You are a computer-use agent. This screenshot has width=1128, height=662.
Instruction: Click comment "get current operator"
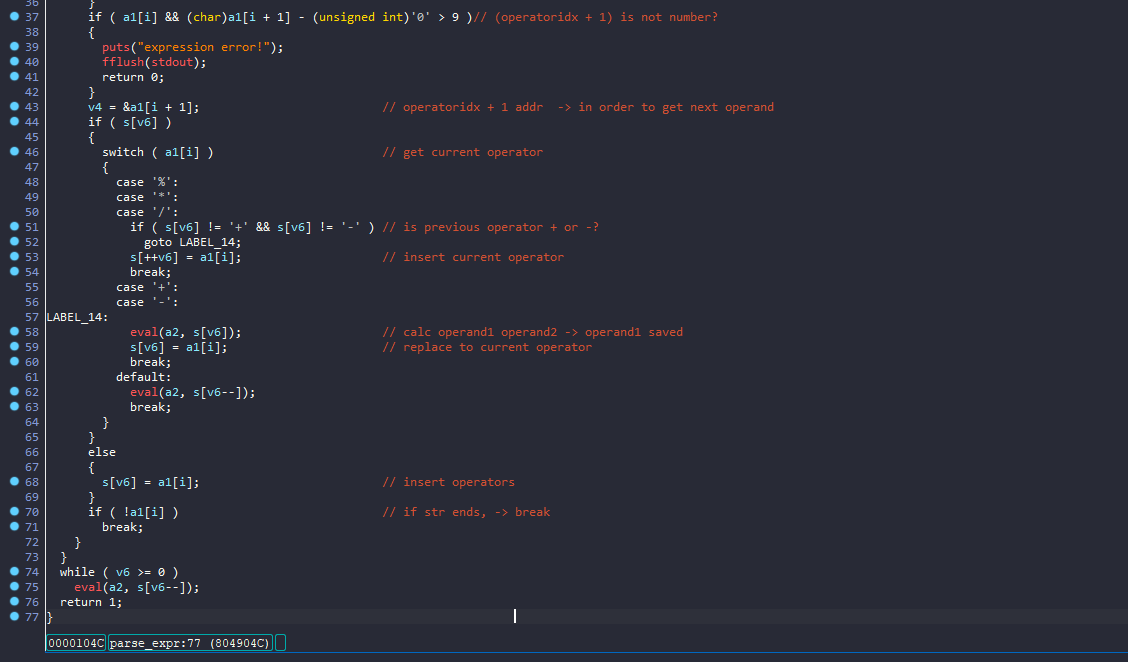tap(473, 152)
